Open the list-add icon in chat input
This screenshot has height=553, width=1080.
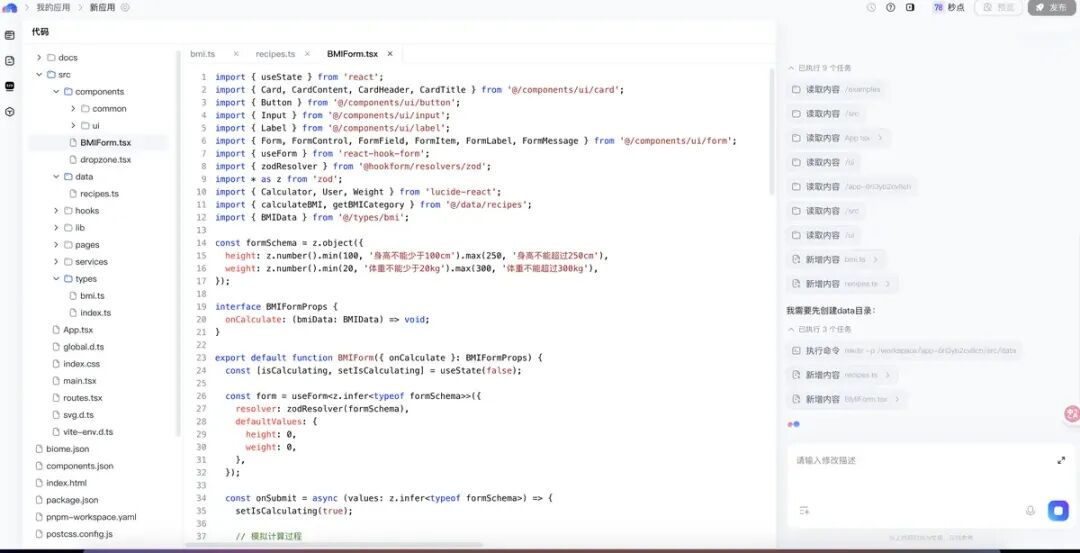click(804, 510)
